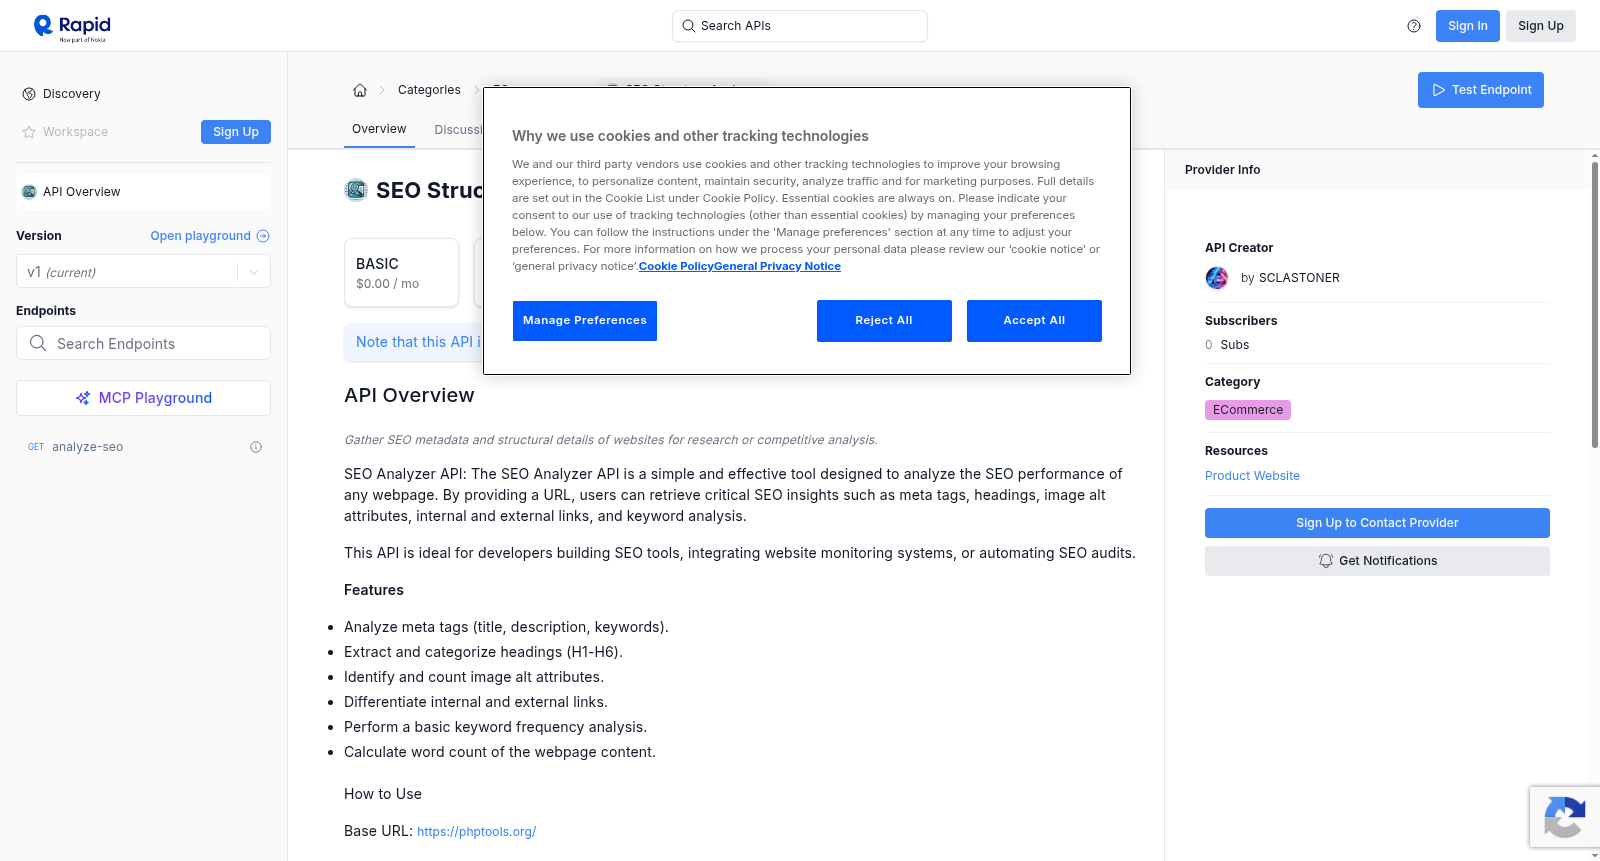
Task: Click the Rapid logo
Action: (72, 27)
